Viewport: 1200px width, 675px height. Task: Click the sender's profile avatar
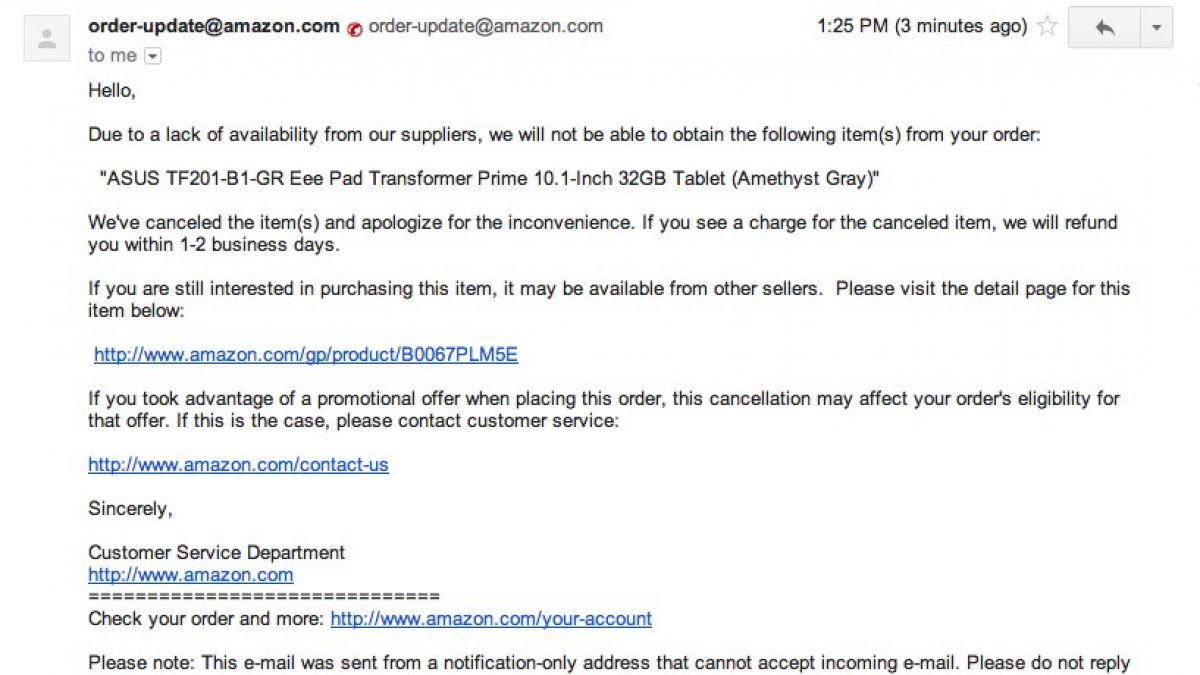46,38
